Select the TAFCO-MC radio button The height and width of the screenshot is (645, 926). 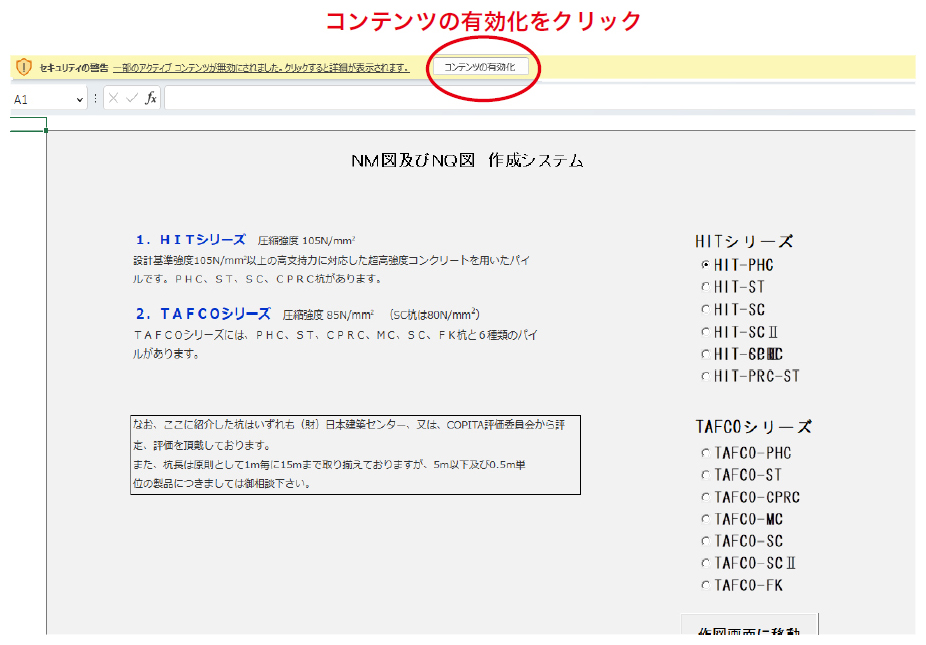[x=705, y=519]
